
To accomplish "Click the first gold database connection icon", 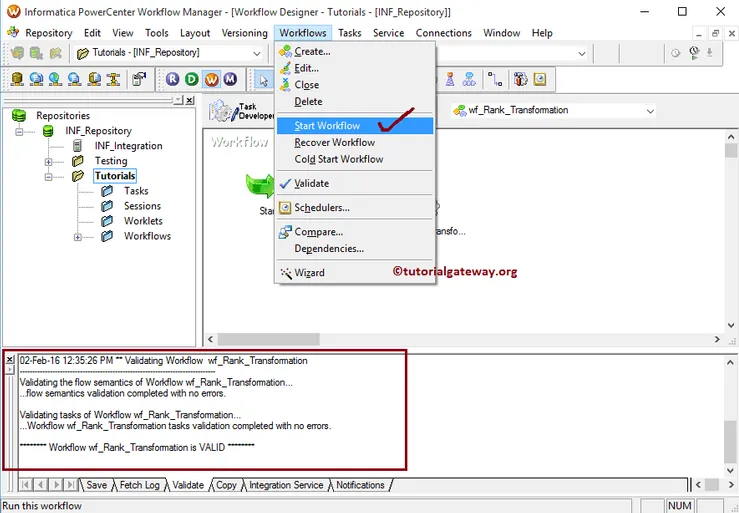I will click(17, 79).
